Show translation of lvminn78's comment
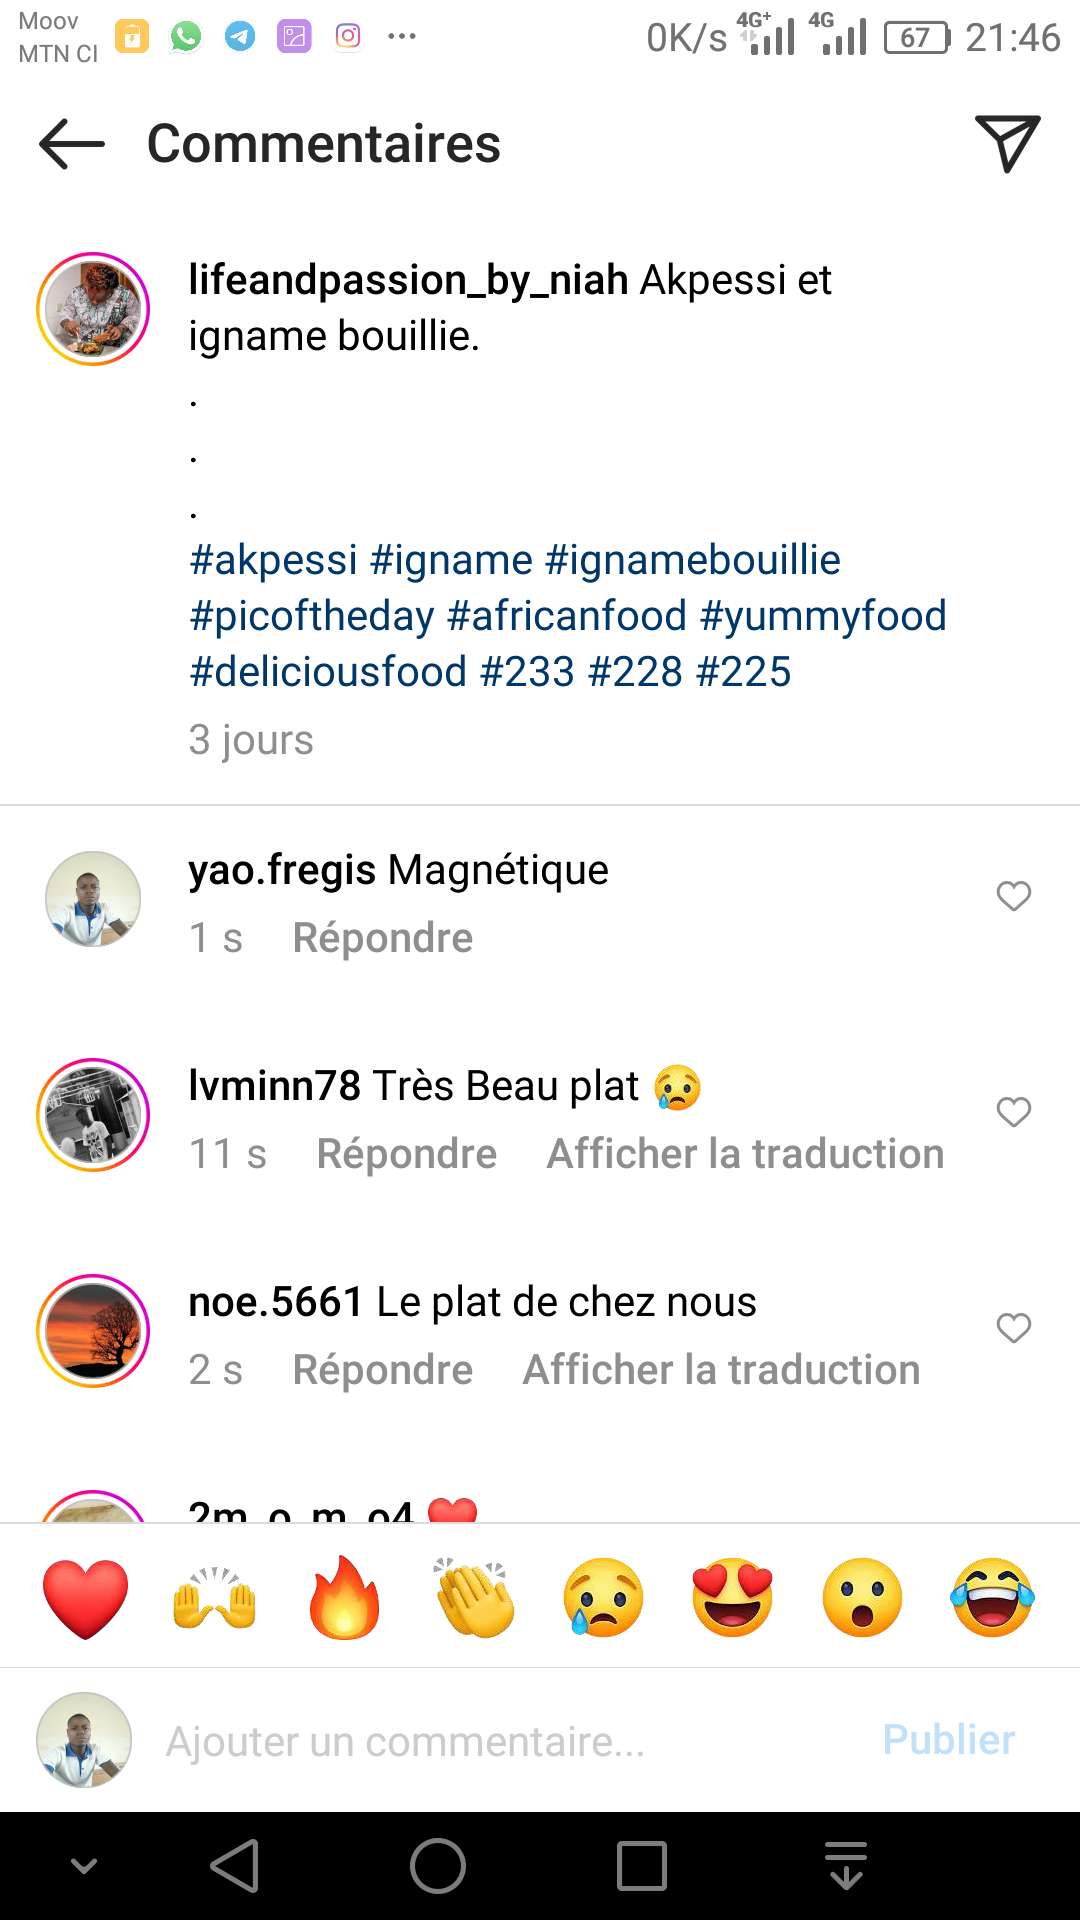The width and height of the screenshot is (1080, 1920). tap(745, 1155)
